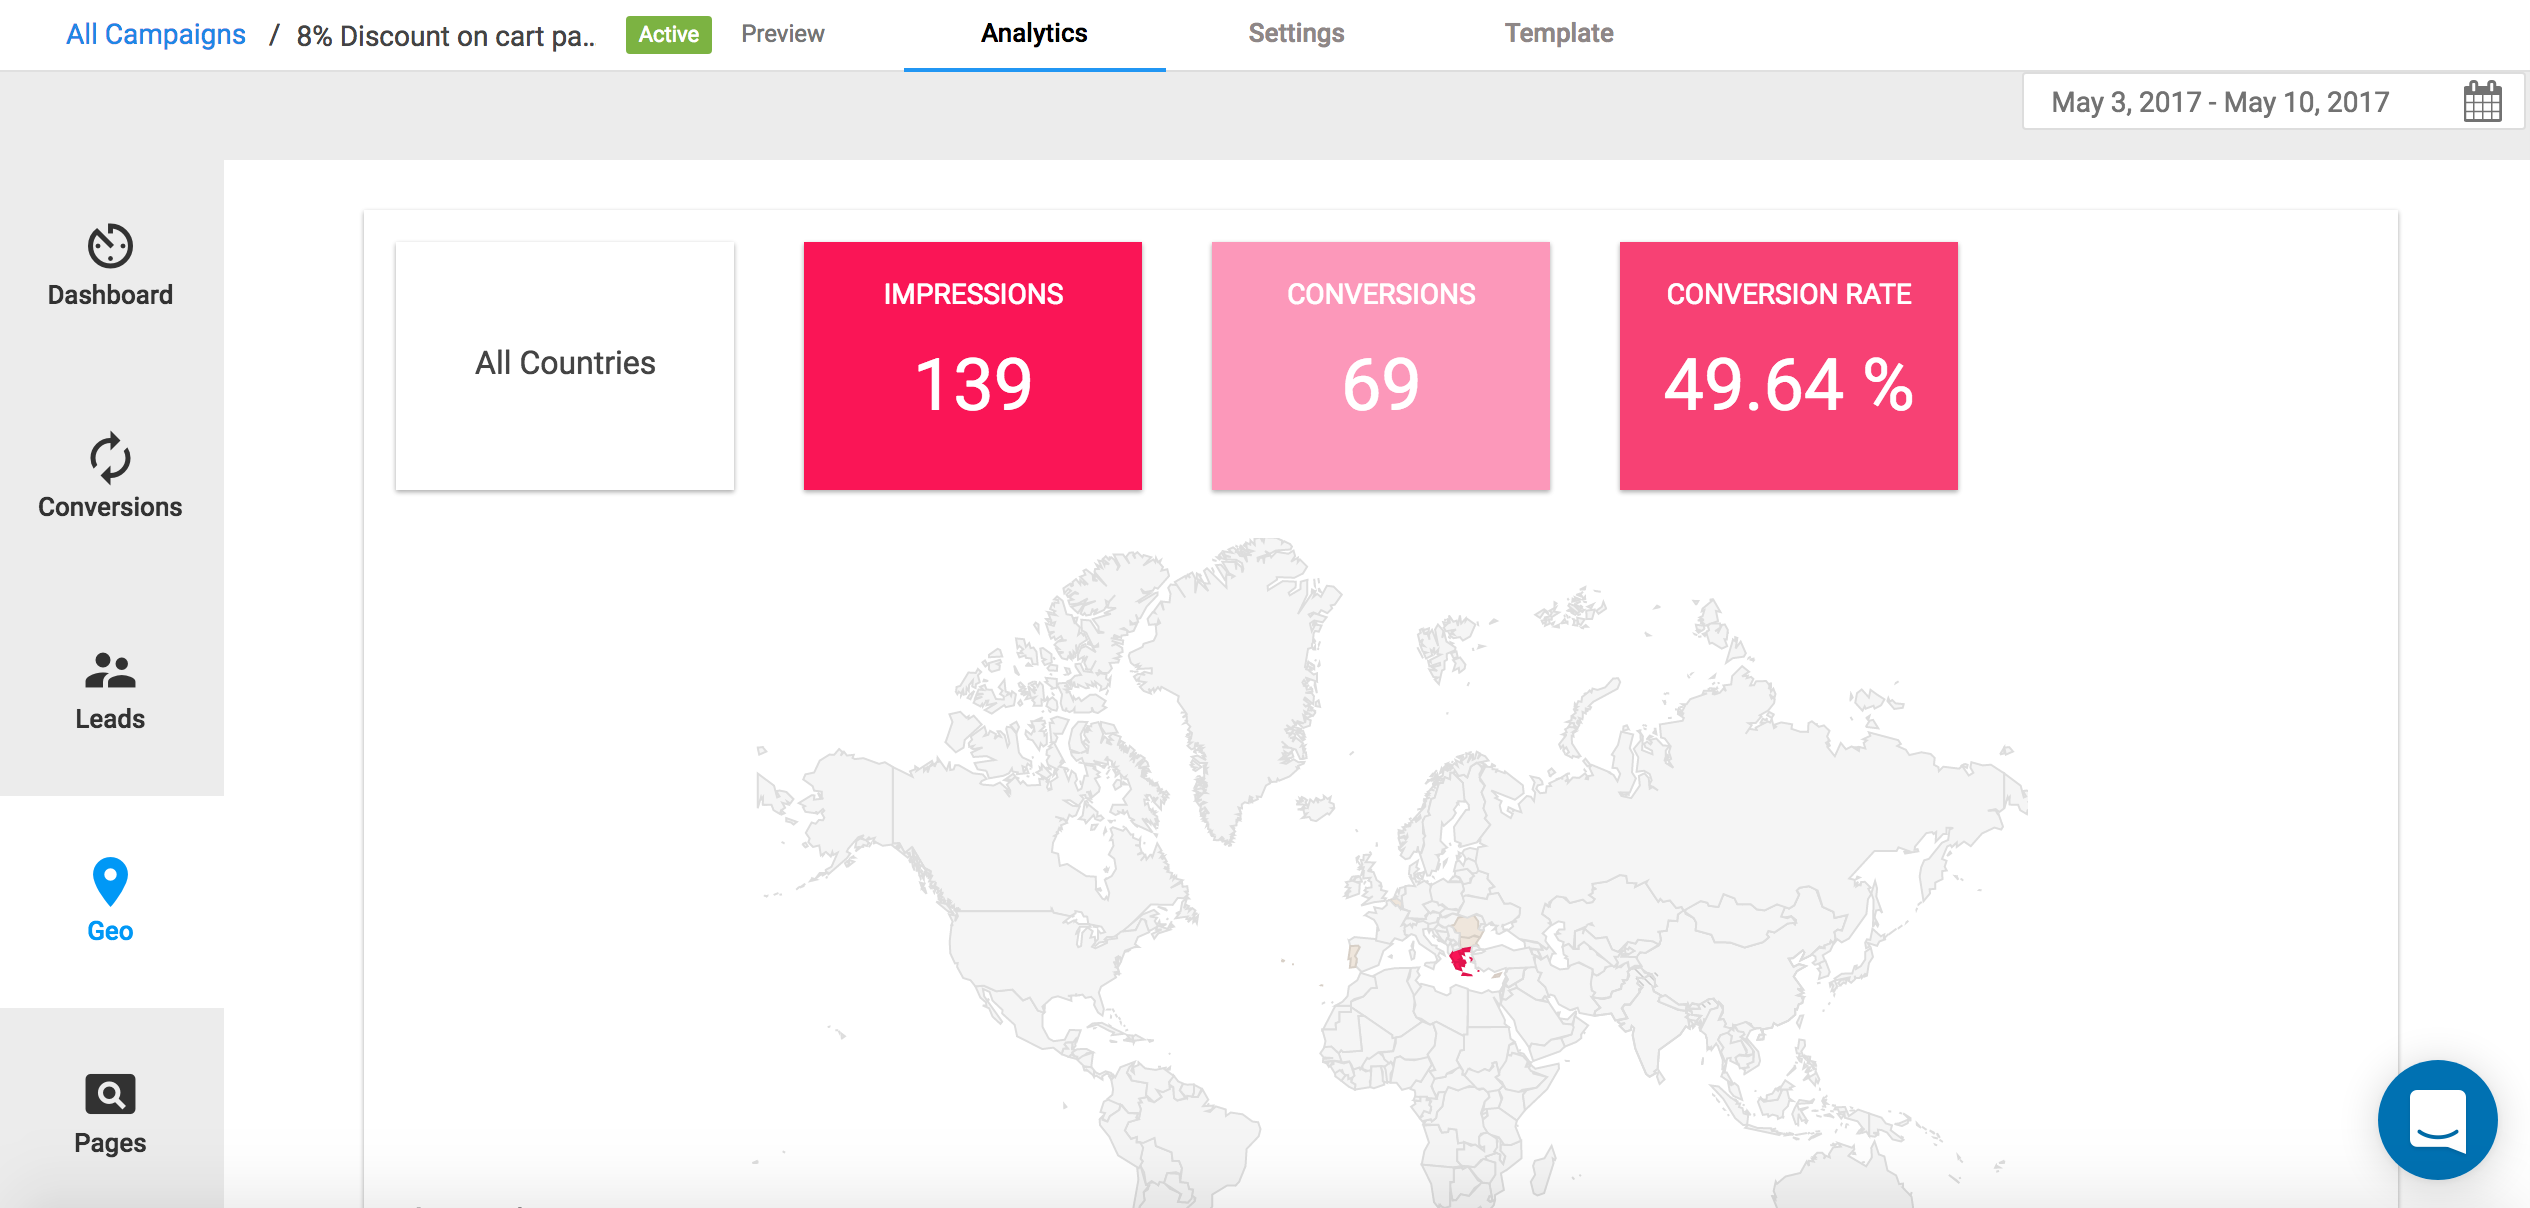Switch to the Analytics tab

(1034, 34)
